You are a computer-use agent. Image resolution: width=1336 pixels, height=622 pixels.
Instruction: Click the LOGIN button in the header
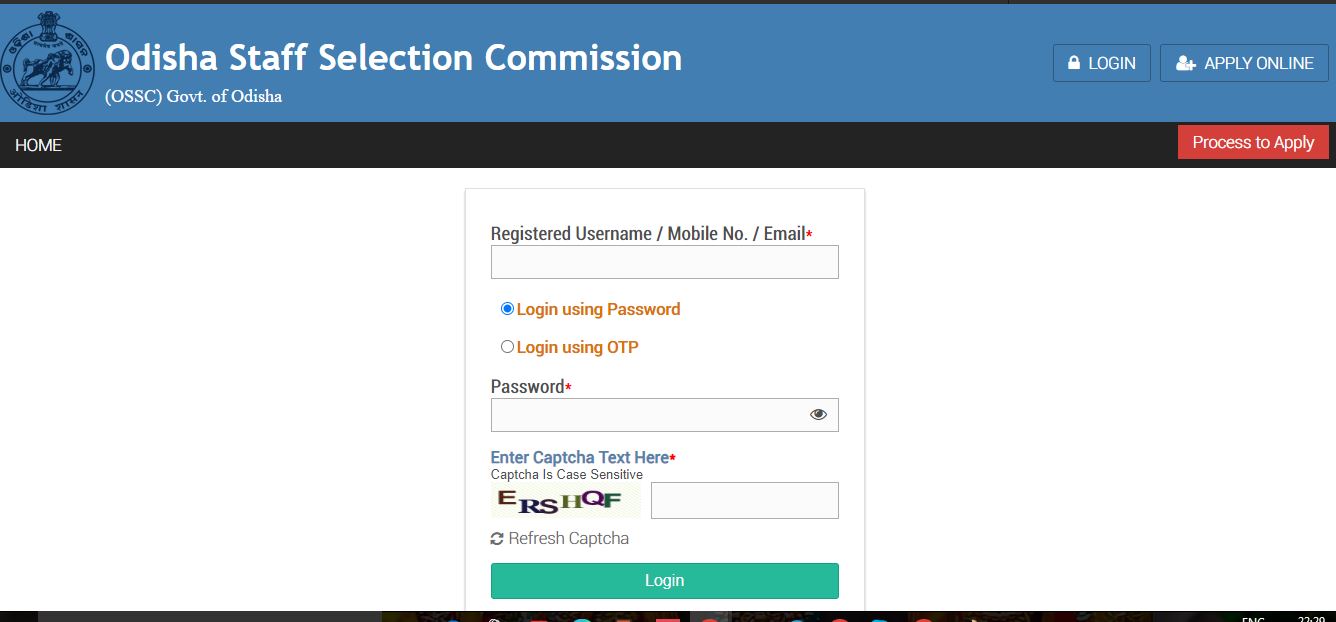point(1101,62)
